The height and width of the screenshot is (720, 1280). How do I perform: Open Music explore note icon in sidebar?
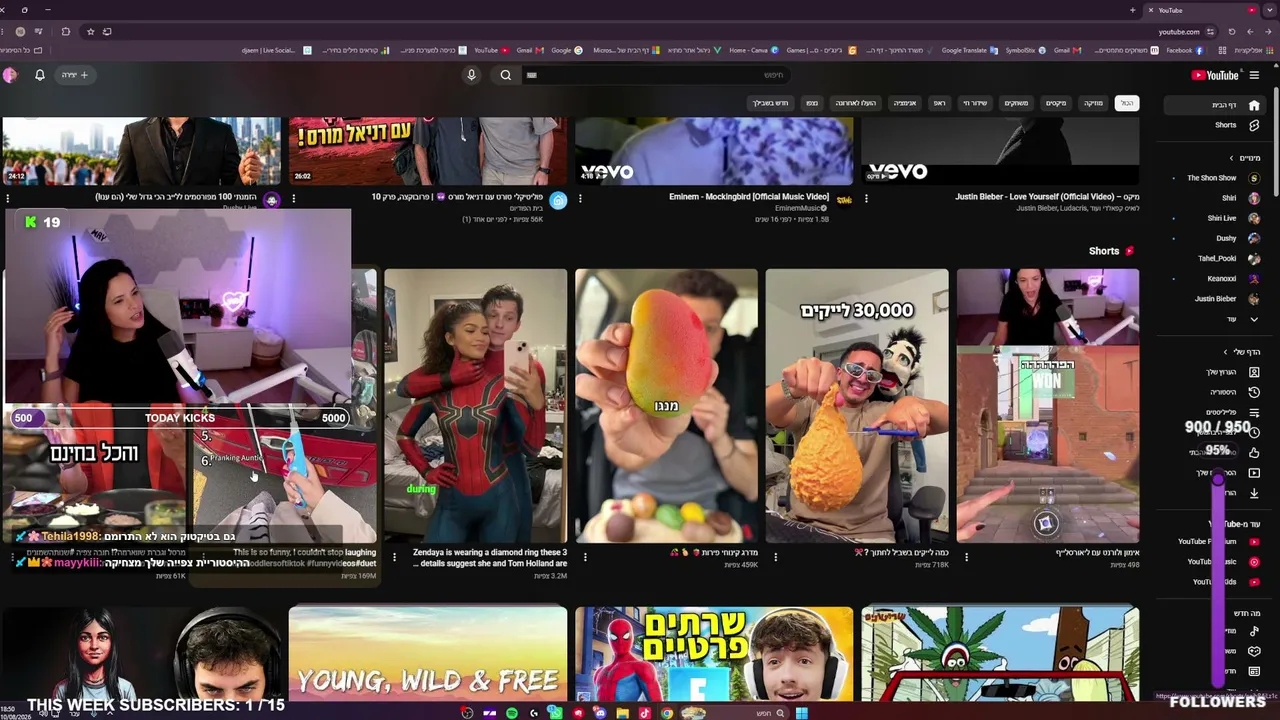(x=1254, y=631)
